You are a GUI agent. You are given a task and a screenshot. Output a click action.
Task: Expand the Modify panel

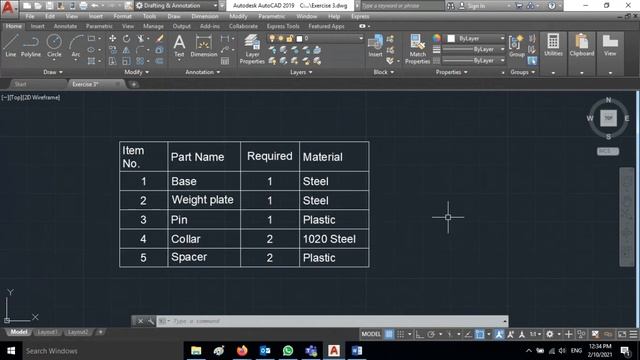[x=136, y=72]
